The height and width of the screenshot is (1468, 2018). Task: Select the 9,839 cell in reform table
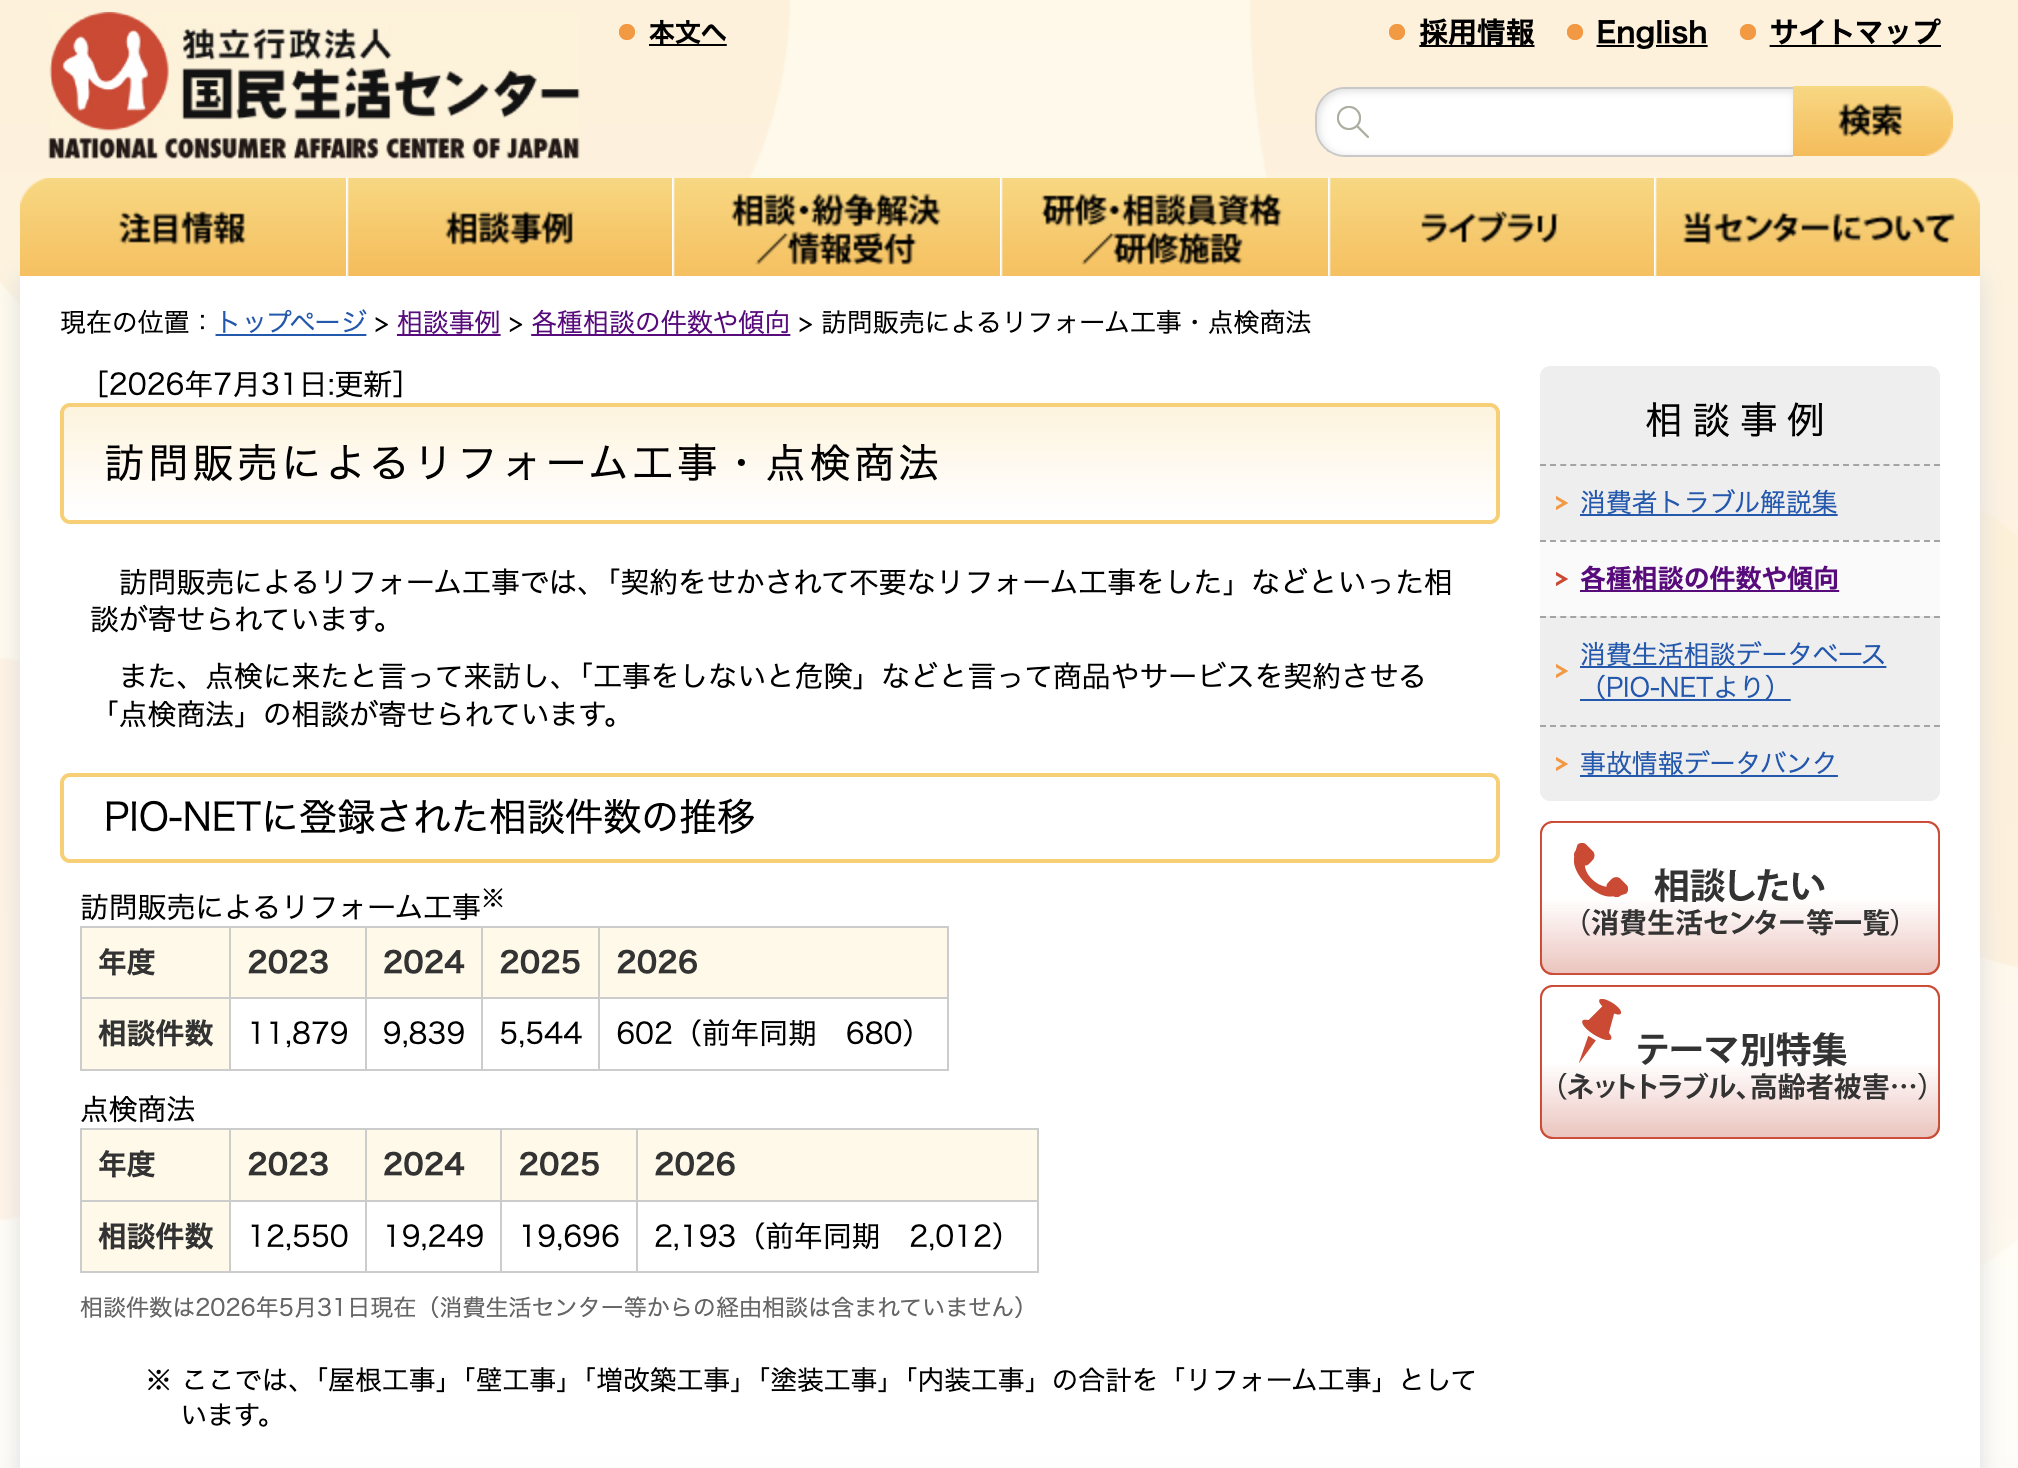point(424,1033)
